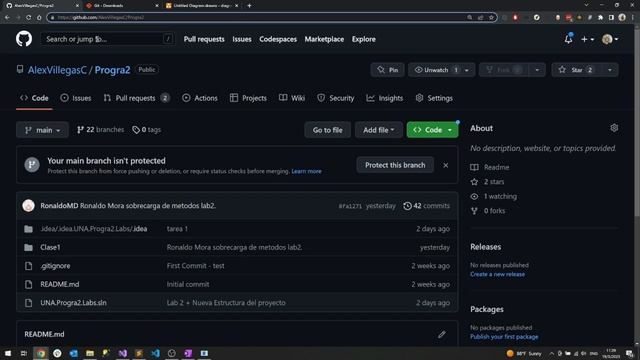Open the latest commit message sobrecarga de metodos
Image resolution: width=640 pixels, height=360 pixels.
148,206
